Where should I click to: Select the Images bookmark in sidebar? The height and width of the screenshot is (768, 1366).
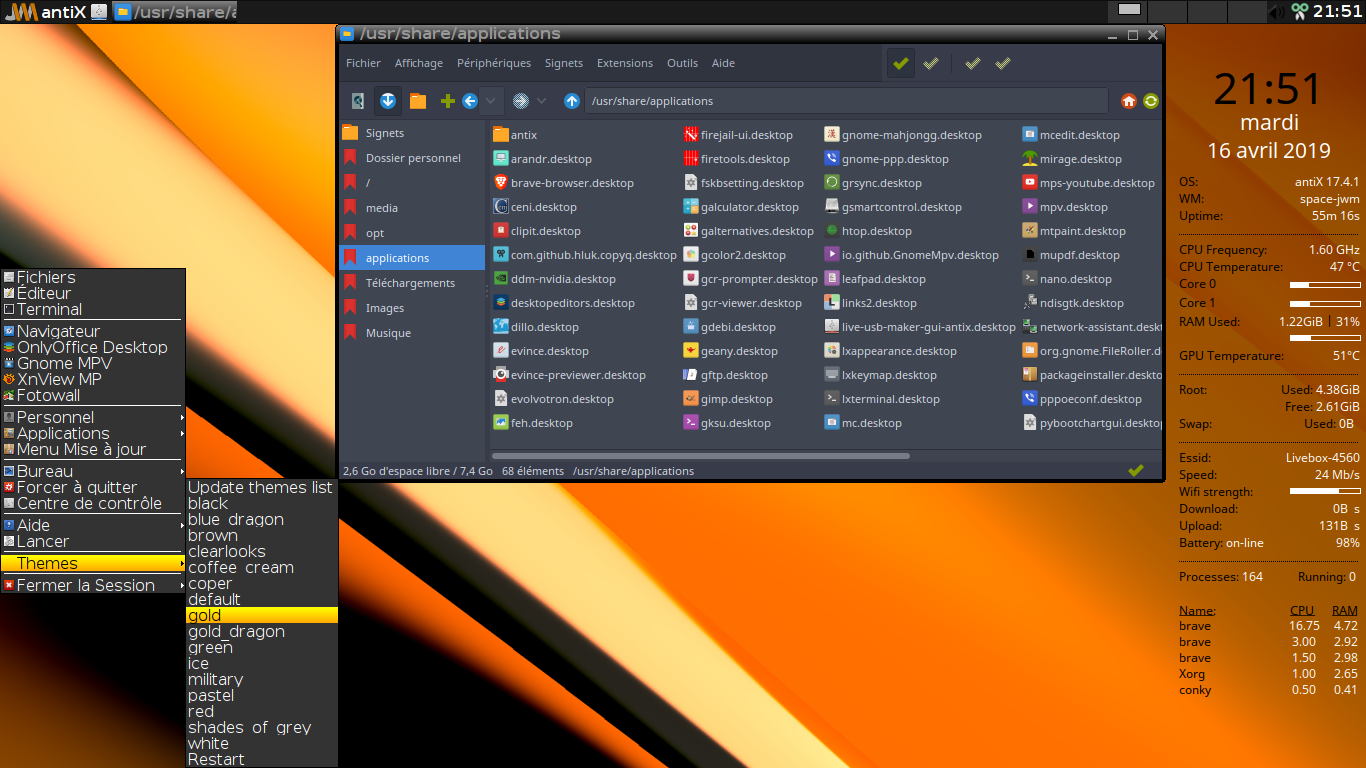click(x=412, y=308)
